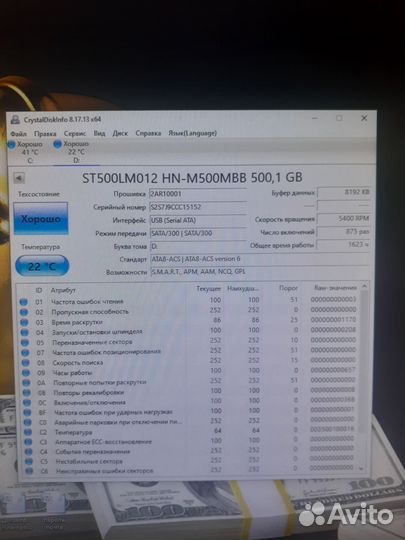The image size is (405, 540).
Task: Click status icon of attribute 05 row
Action: point(25,343)
